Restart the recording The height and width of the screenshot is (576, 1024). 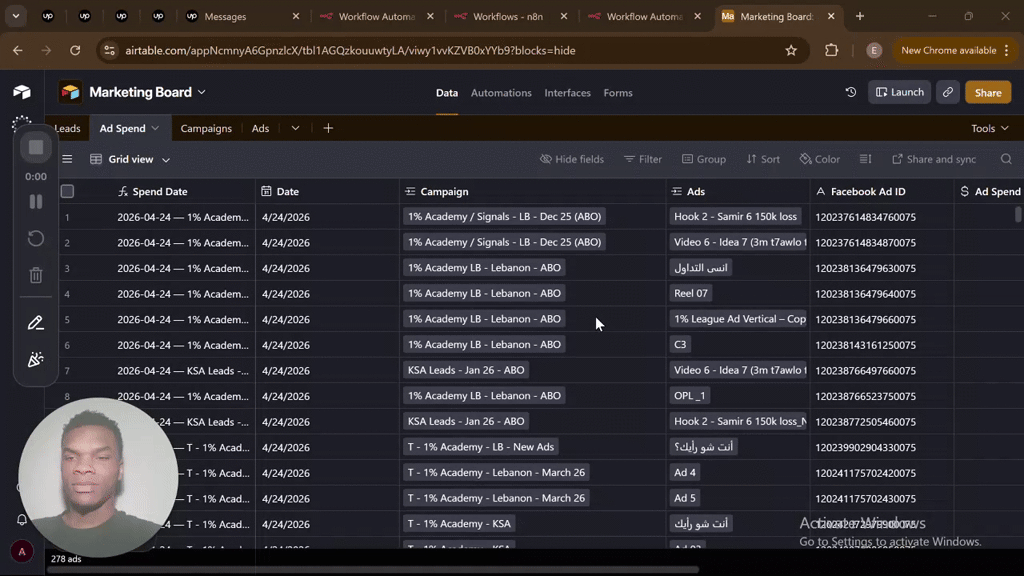pyautogui.click(x=36, y=238)
